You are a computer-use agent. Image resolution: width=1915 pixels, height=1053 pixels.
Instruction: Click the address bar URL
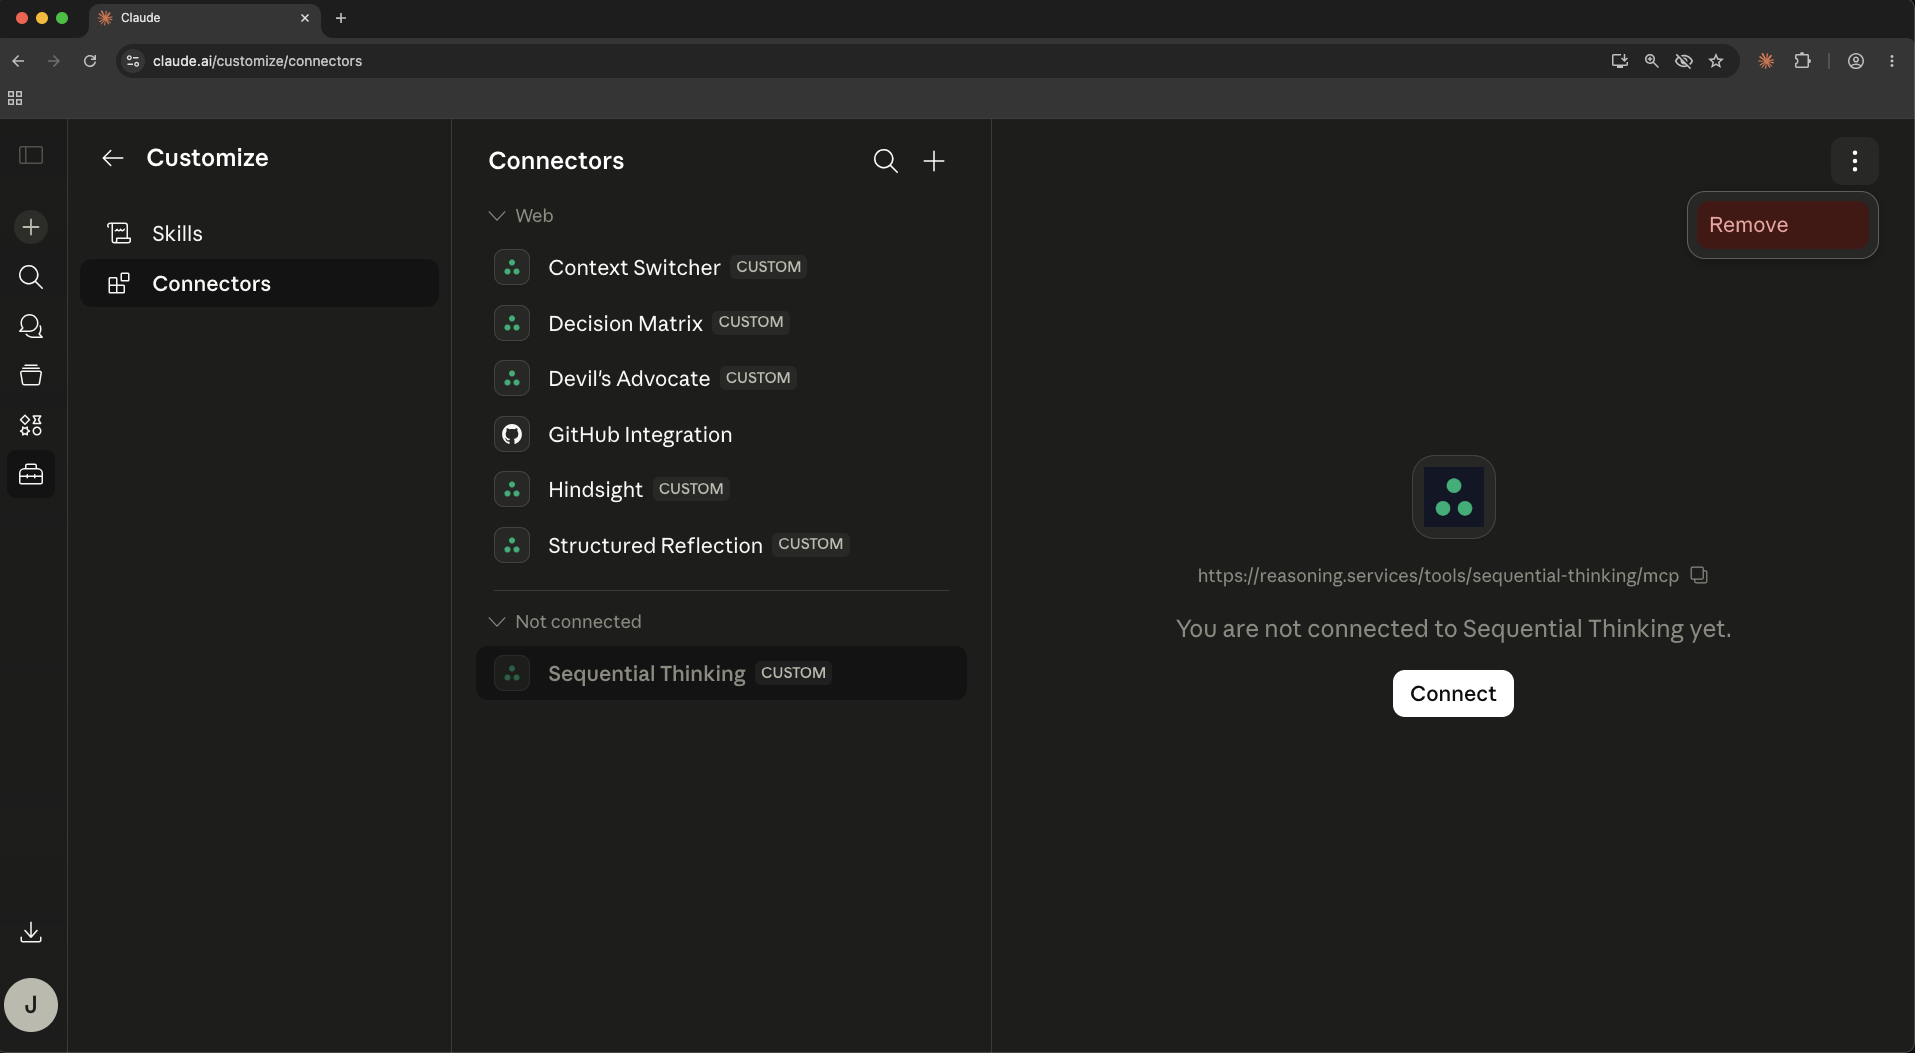257,61
